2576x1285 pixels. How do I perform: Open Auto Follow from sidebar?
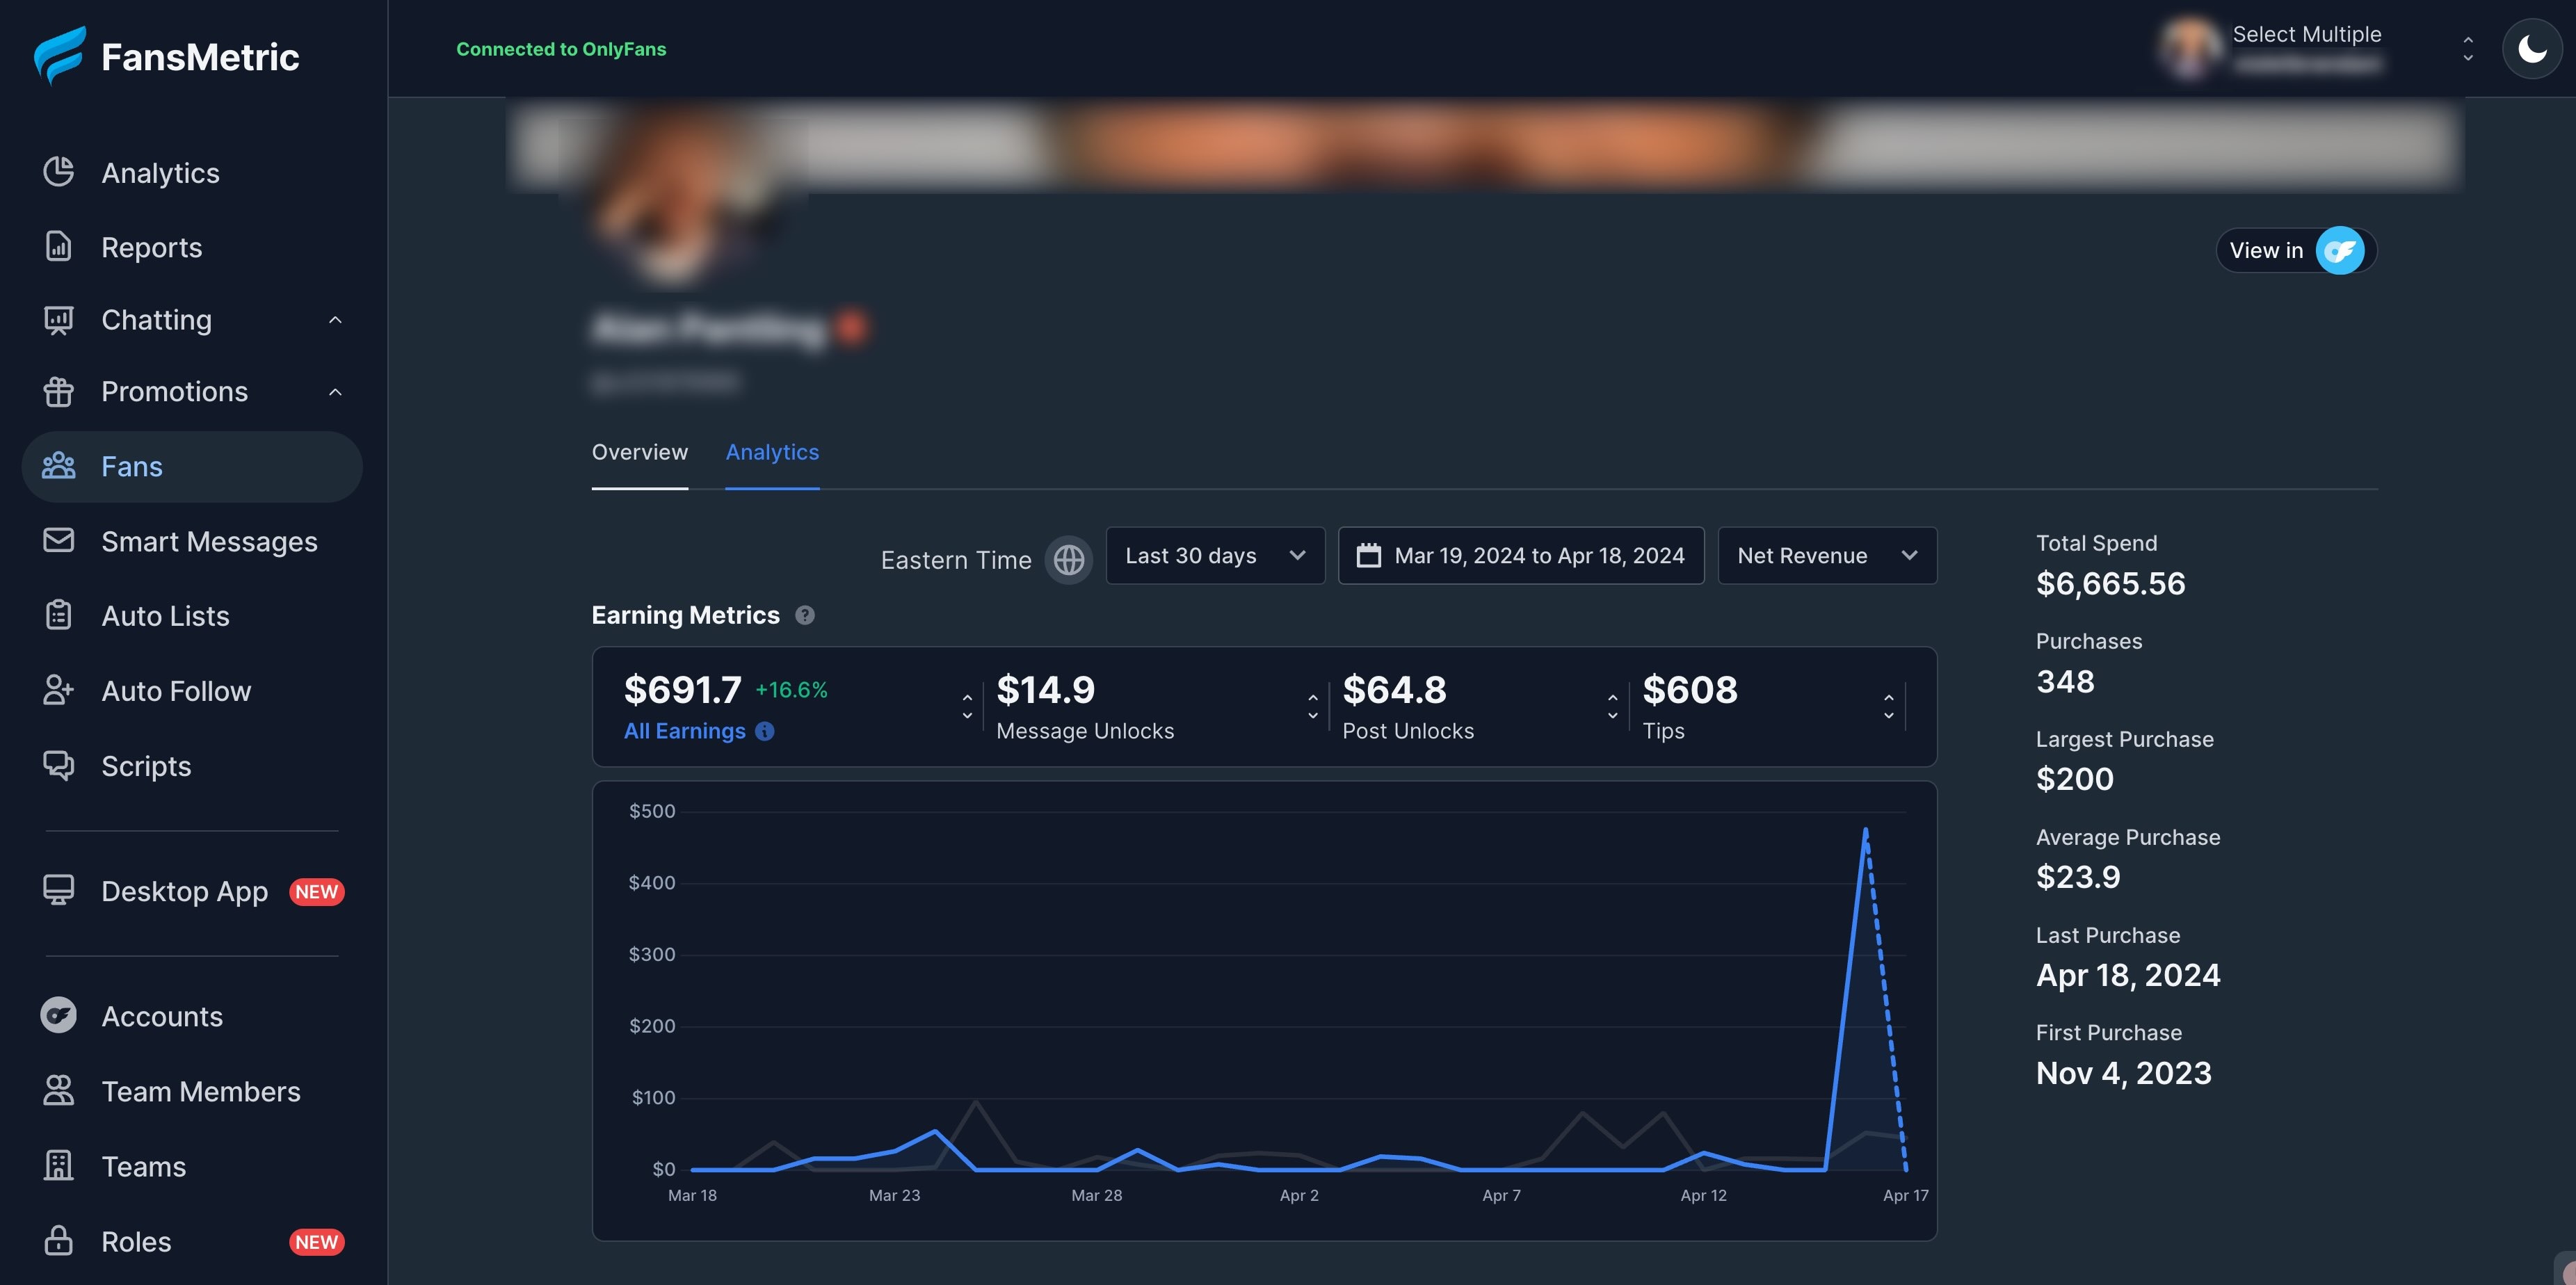pos(192,691)
